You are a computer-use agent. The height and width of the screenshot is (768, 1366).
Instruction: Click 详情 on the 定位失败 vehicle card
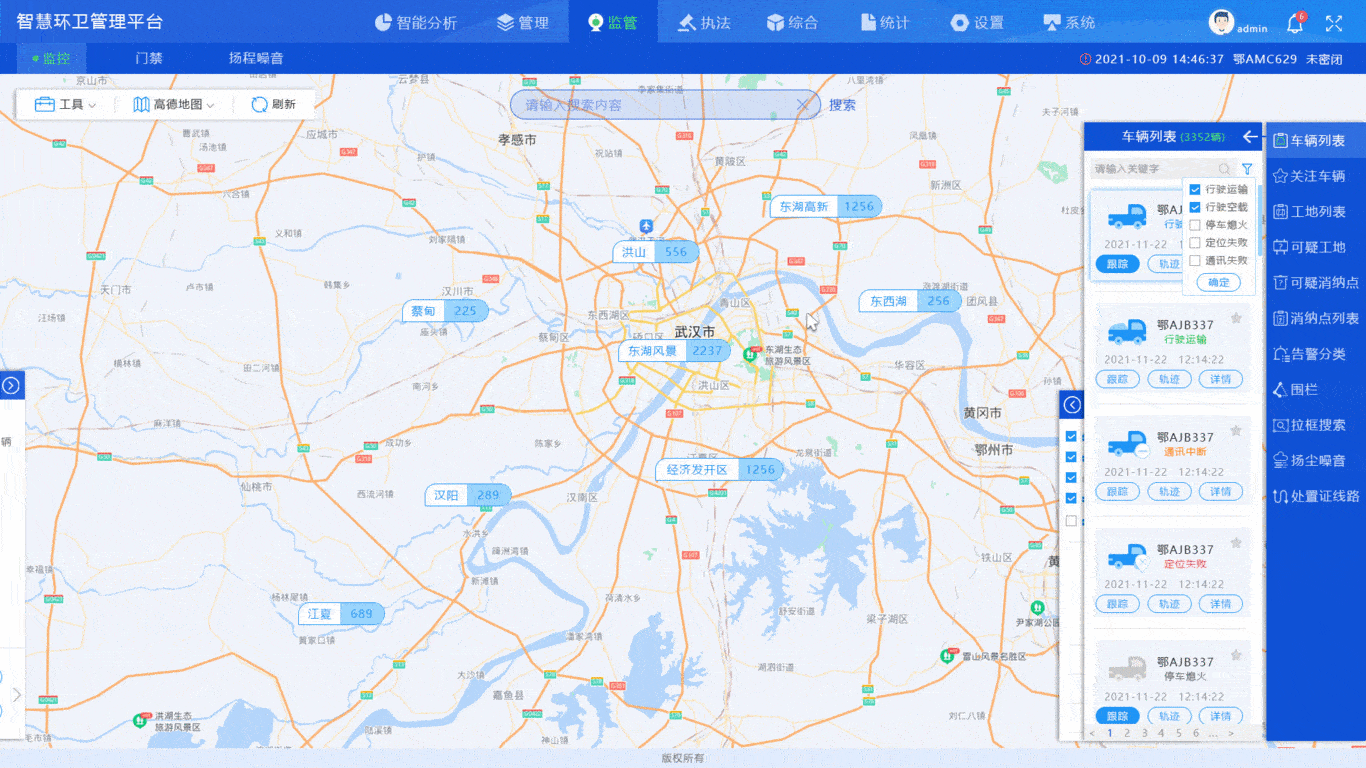(x=1221, y=603)
